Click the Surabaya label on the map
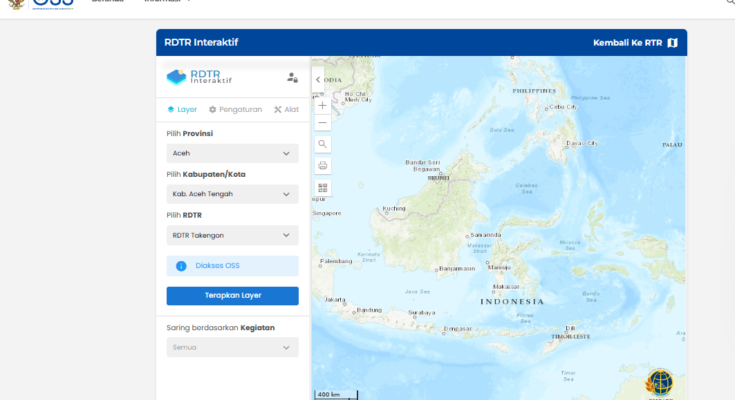 (x=421, y=312)
